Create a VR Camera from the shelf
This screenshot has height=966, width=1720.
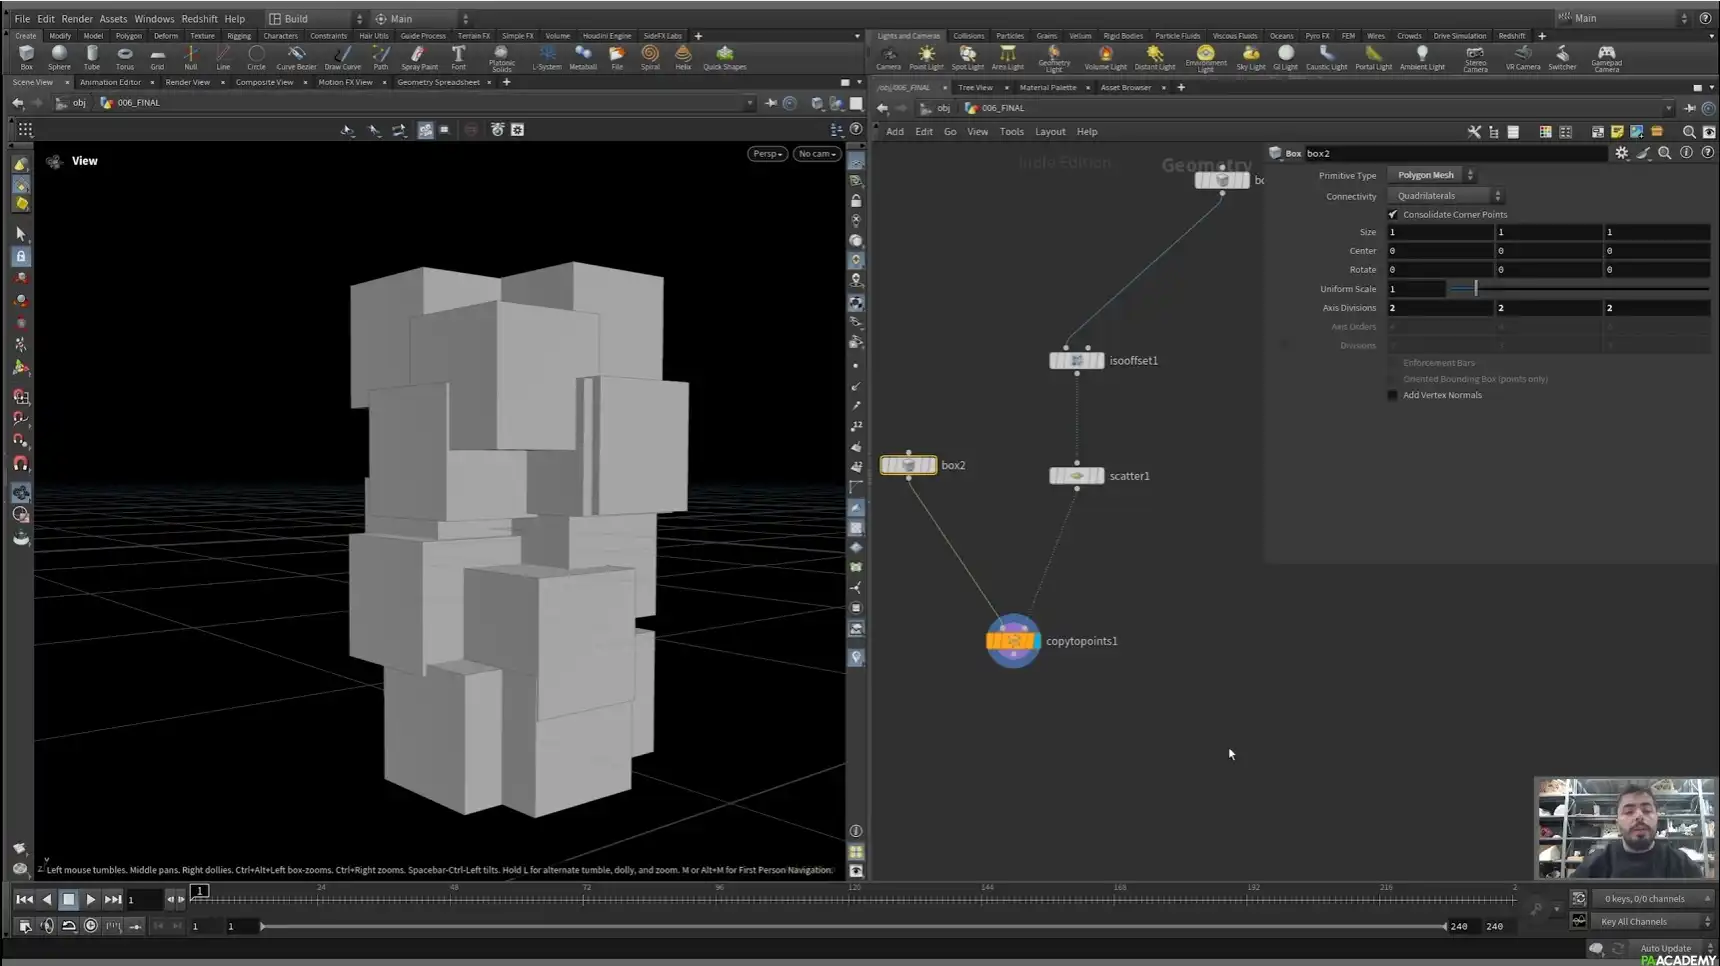(x=1522, y=57)
